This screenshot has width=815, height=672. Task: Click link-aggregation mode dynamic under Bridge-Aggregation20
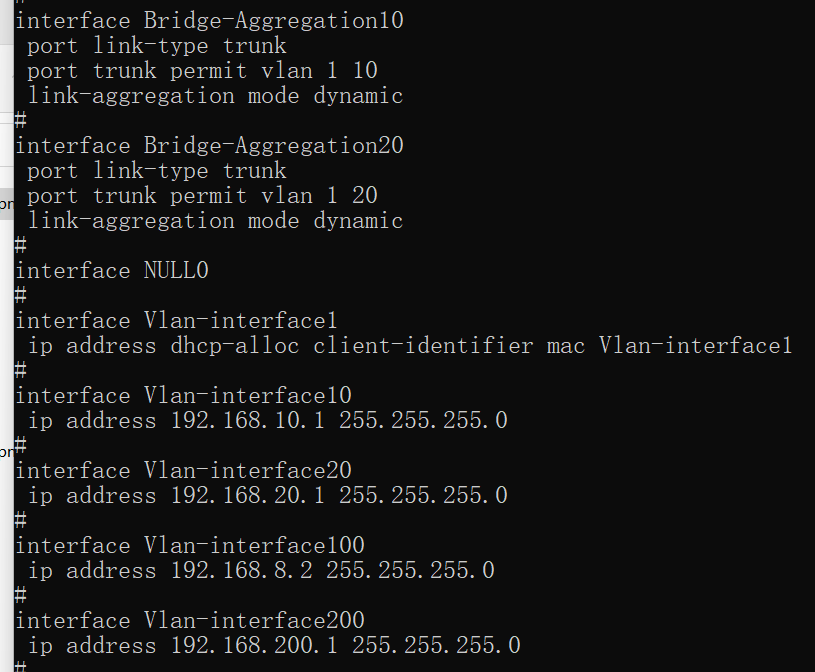(215, 220)
